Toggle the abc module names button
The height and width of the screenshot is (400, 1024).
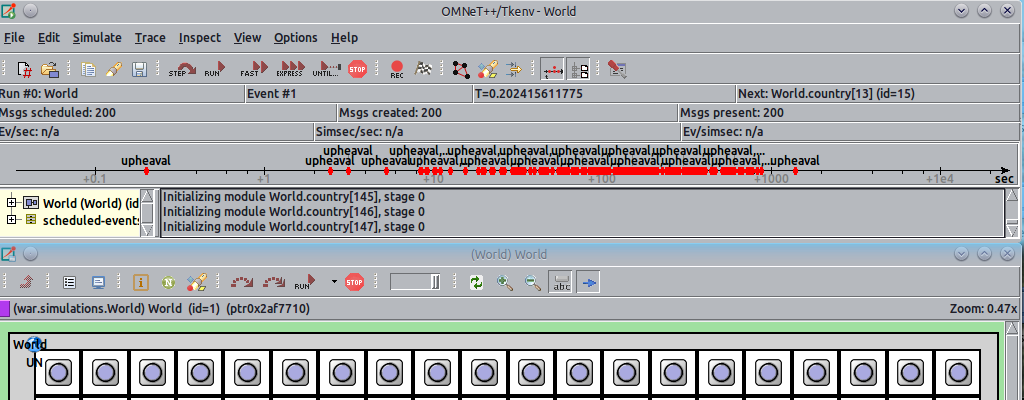(562, 283)
